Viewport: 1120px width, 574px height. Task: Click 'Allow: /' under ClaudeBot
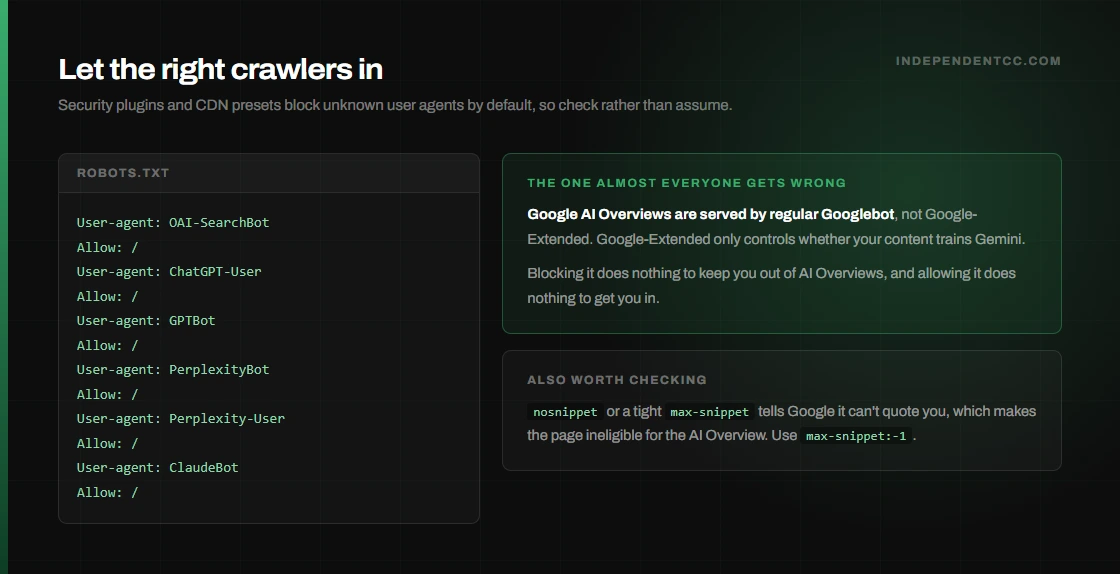click(107, 493)
